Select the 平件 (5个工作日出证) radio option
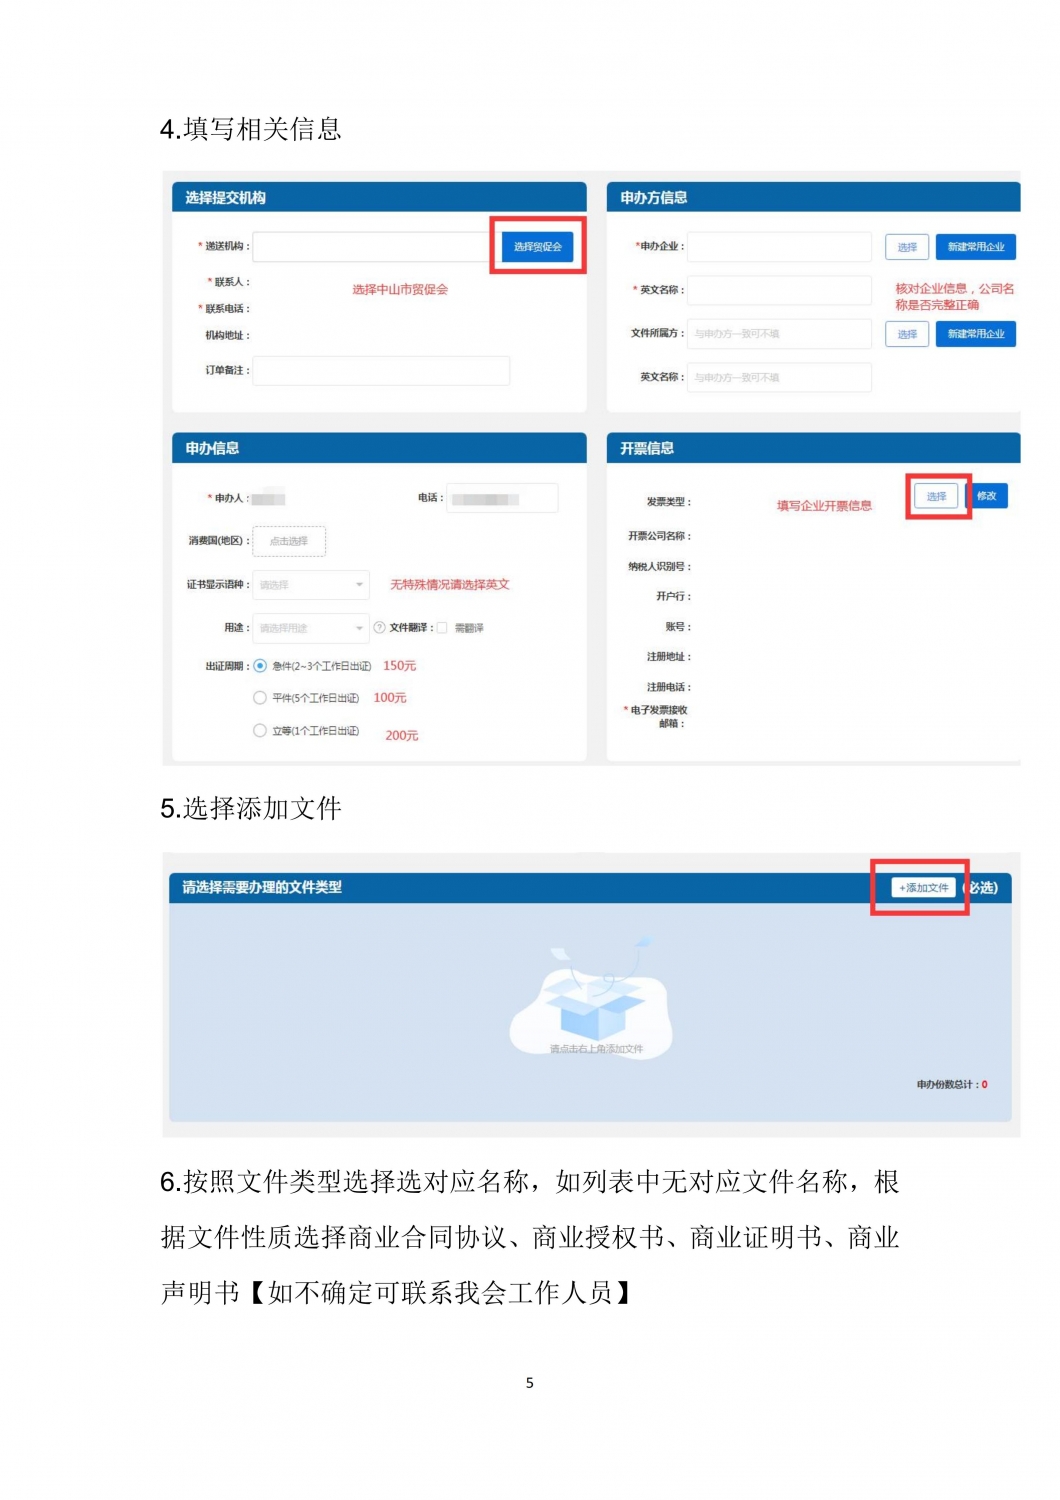 click(260, 698)
